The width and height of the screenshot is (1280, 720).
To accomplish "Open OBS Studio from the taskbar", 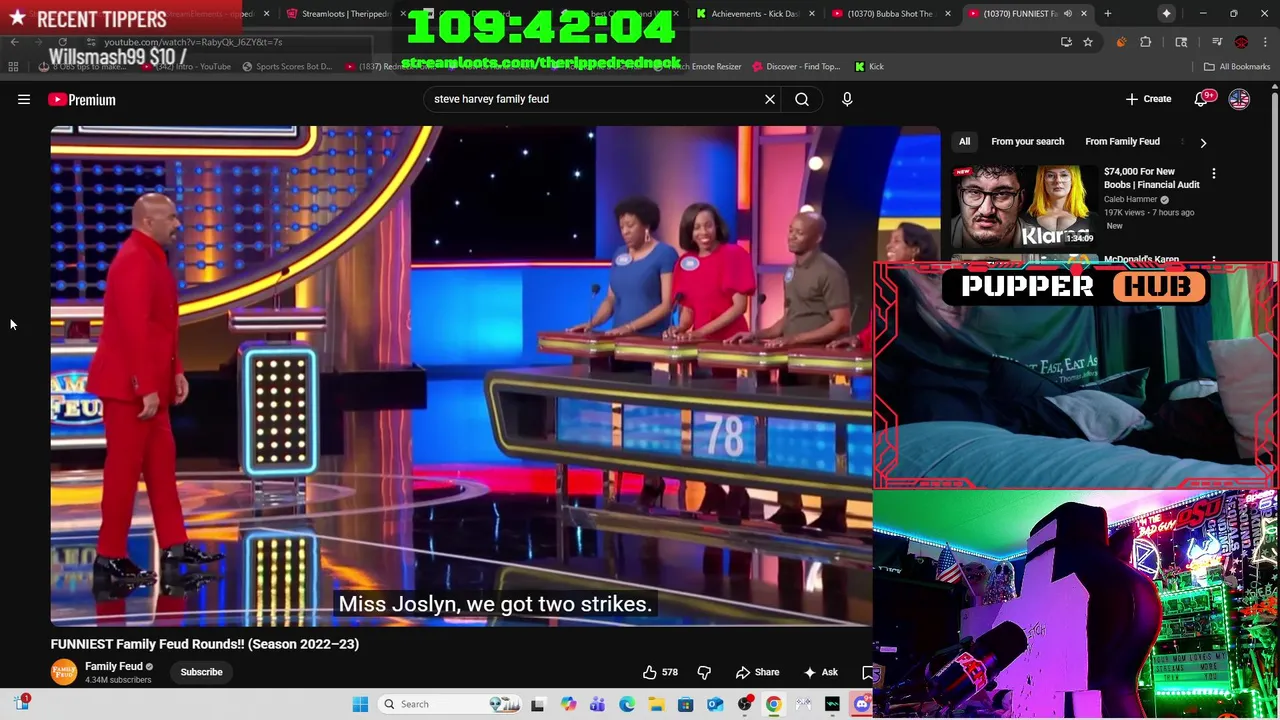I will point(744,704).
